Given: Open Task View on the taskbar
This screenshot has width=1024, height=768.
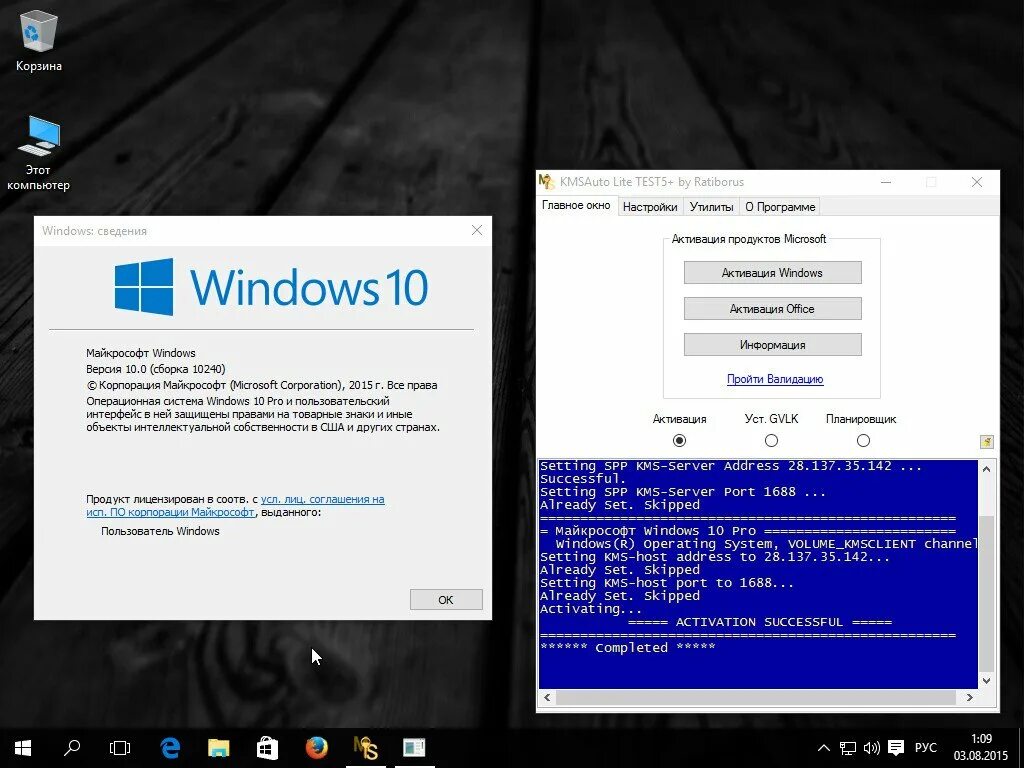Looking at the screenshot, I should 120,748.
